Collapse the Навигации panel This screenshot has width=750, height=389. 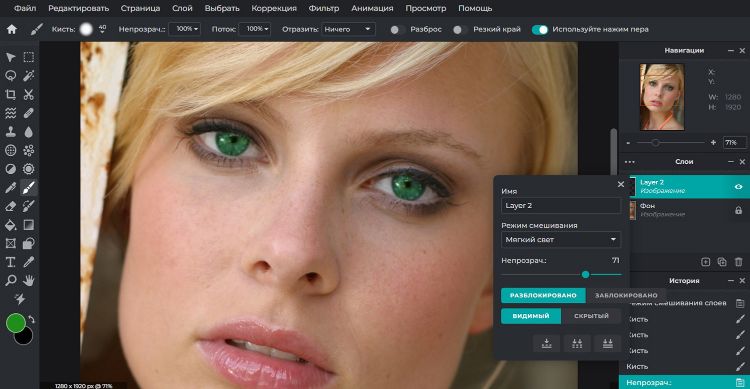tap(731, 50)
